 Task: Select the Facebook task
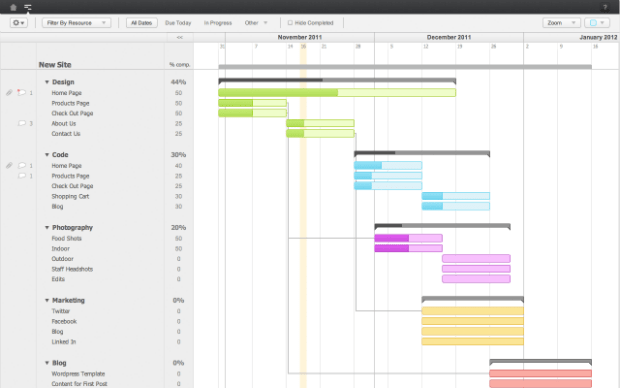pyautogui.click(x=64, y=321)
